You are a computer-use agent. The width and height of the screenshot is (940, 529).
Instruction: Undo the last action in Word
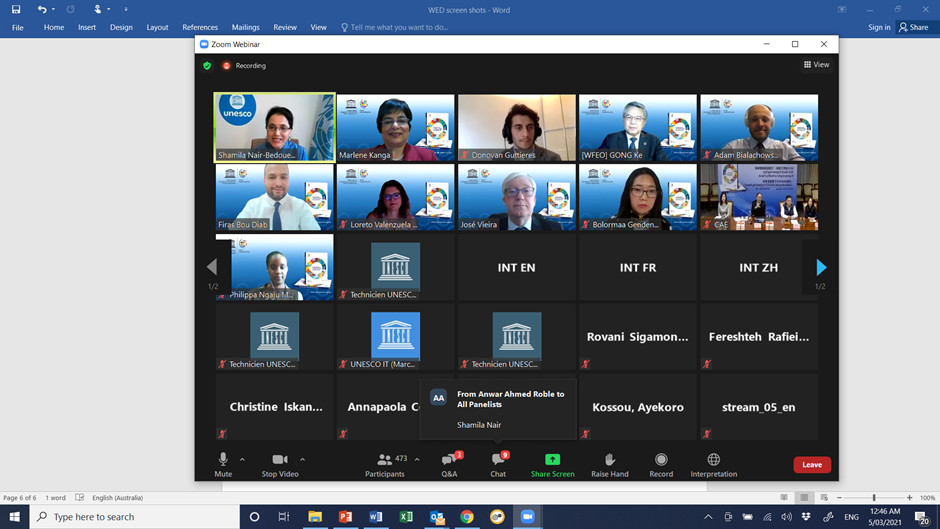pyautogui.click(x=41, y=10)
